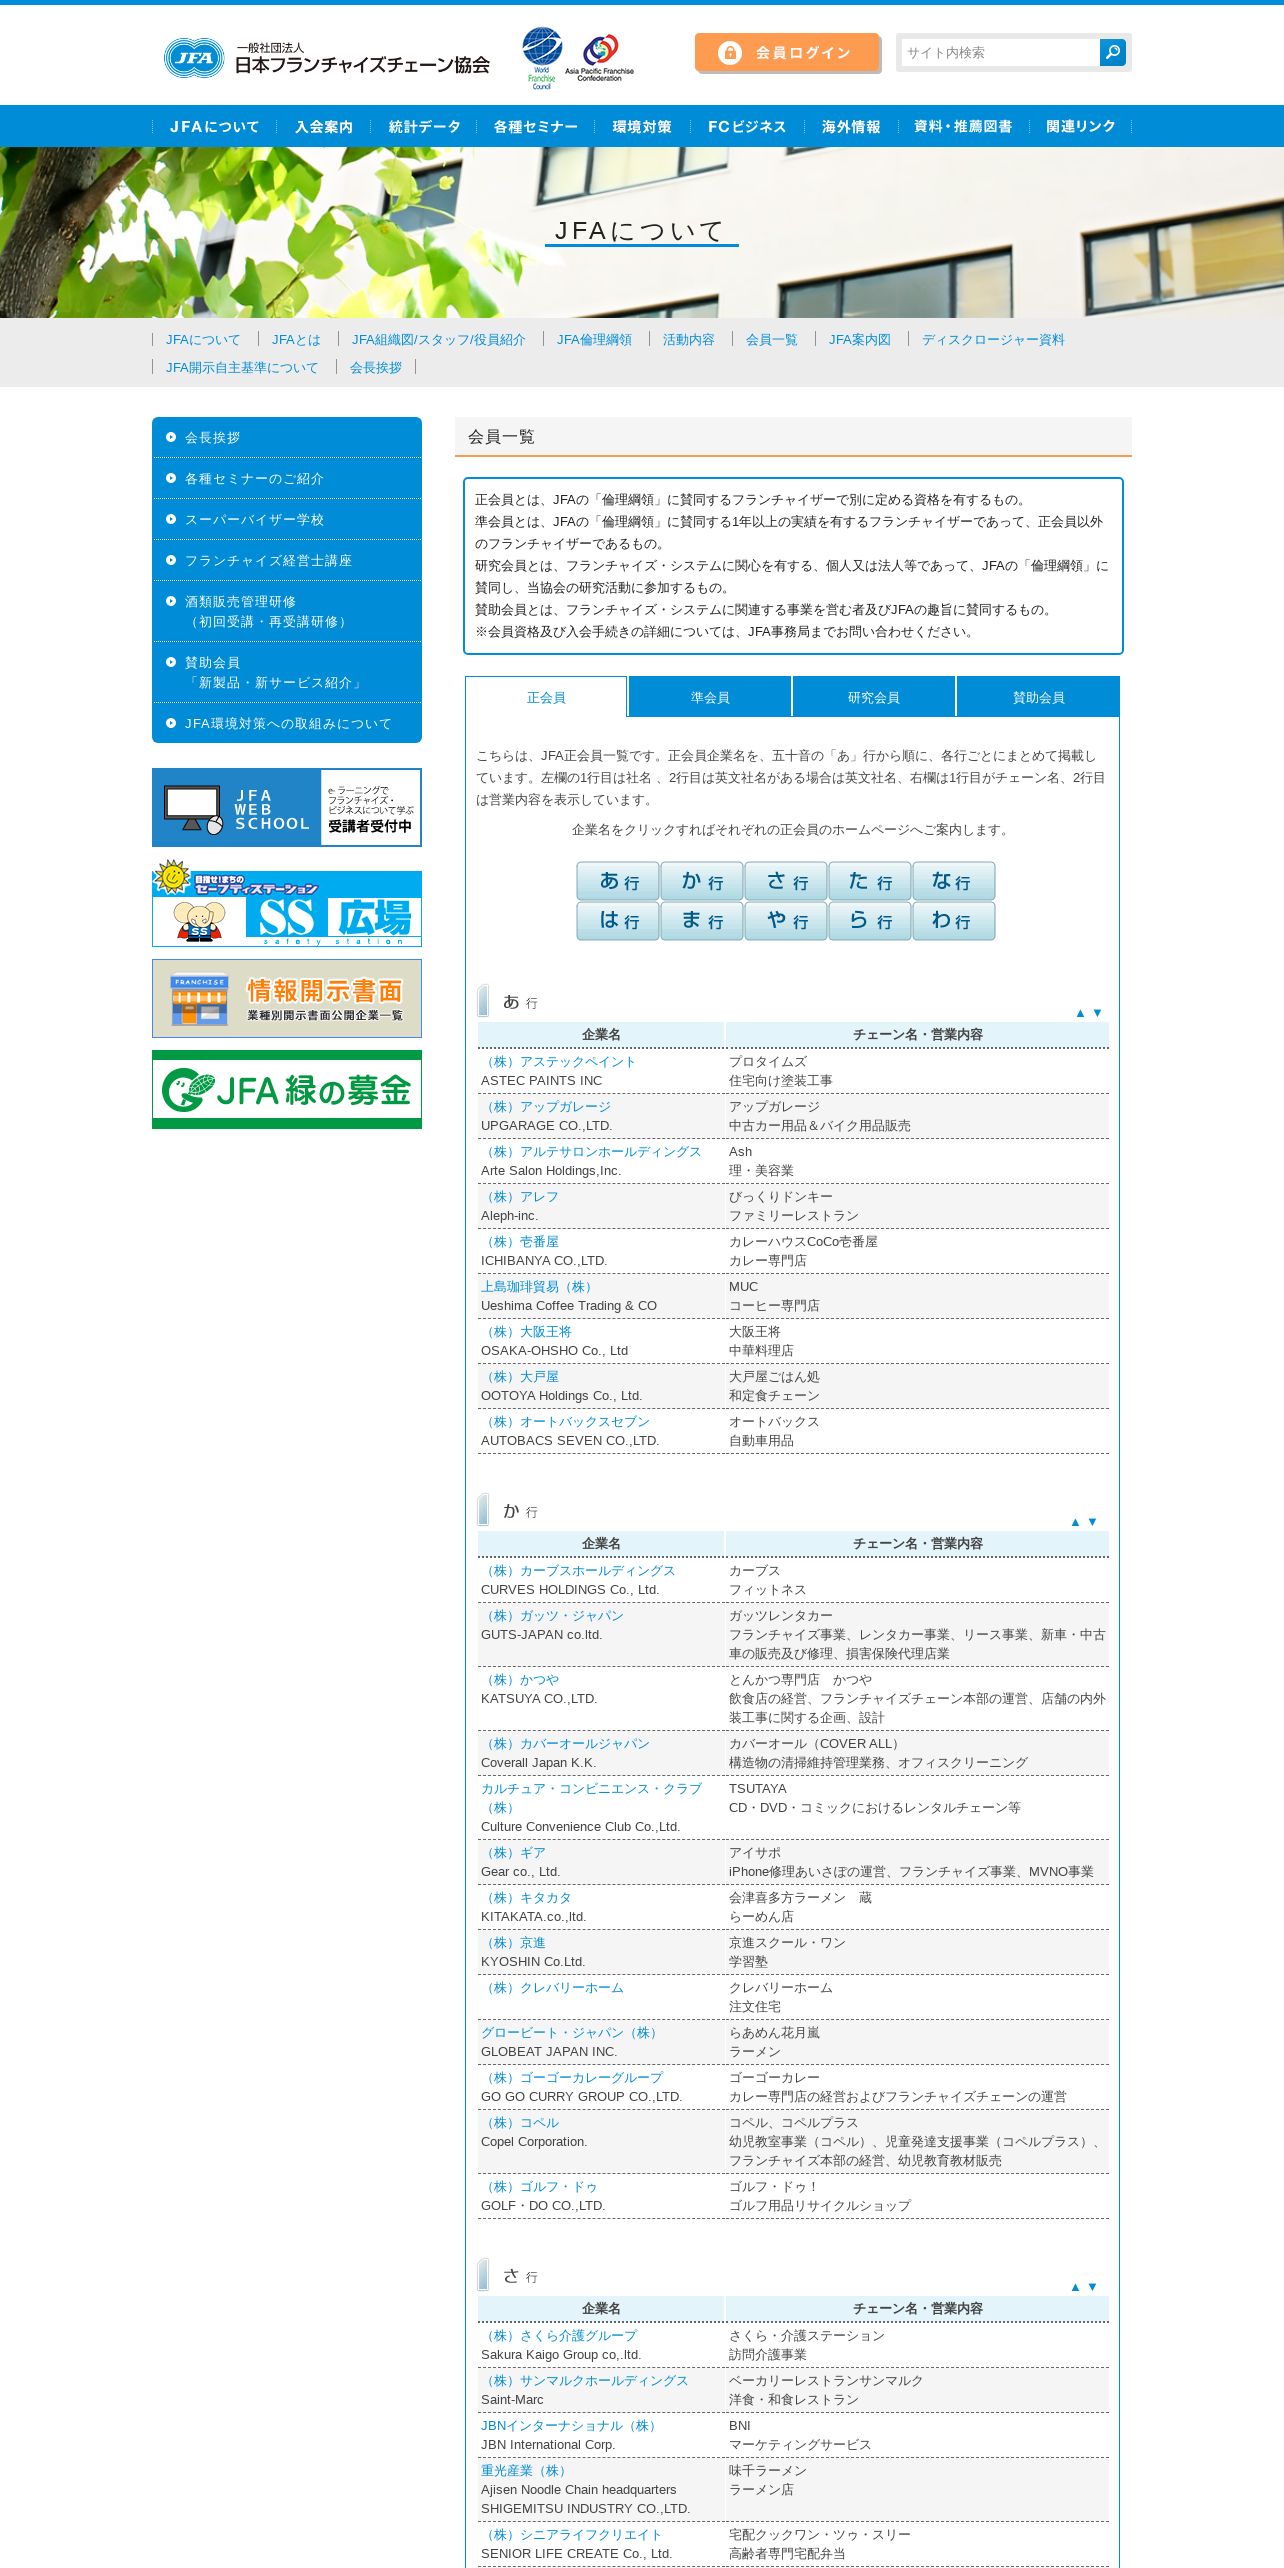1284x2568 pixels.
Task: Select 酒類販売管理研修 in sidebar
Action: coord(287,612)
